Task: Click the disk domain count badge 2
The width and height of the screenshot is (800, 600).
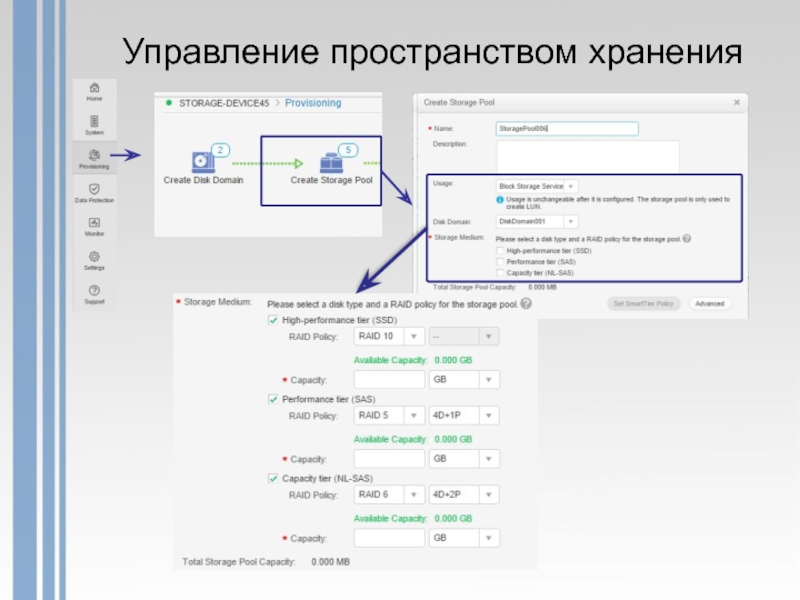Action: (220, 150)
